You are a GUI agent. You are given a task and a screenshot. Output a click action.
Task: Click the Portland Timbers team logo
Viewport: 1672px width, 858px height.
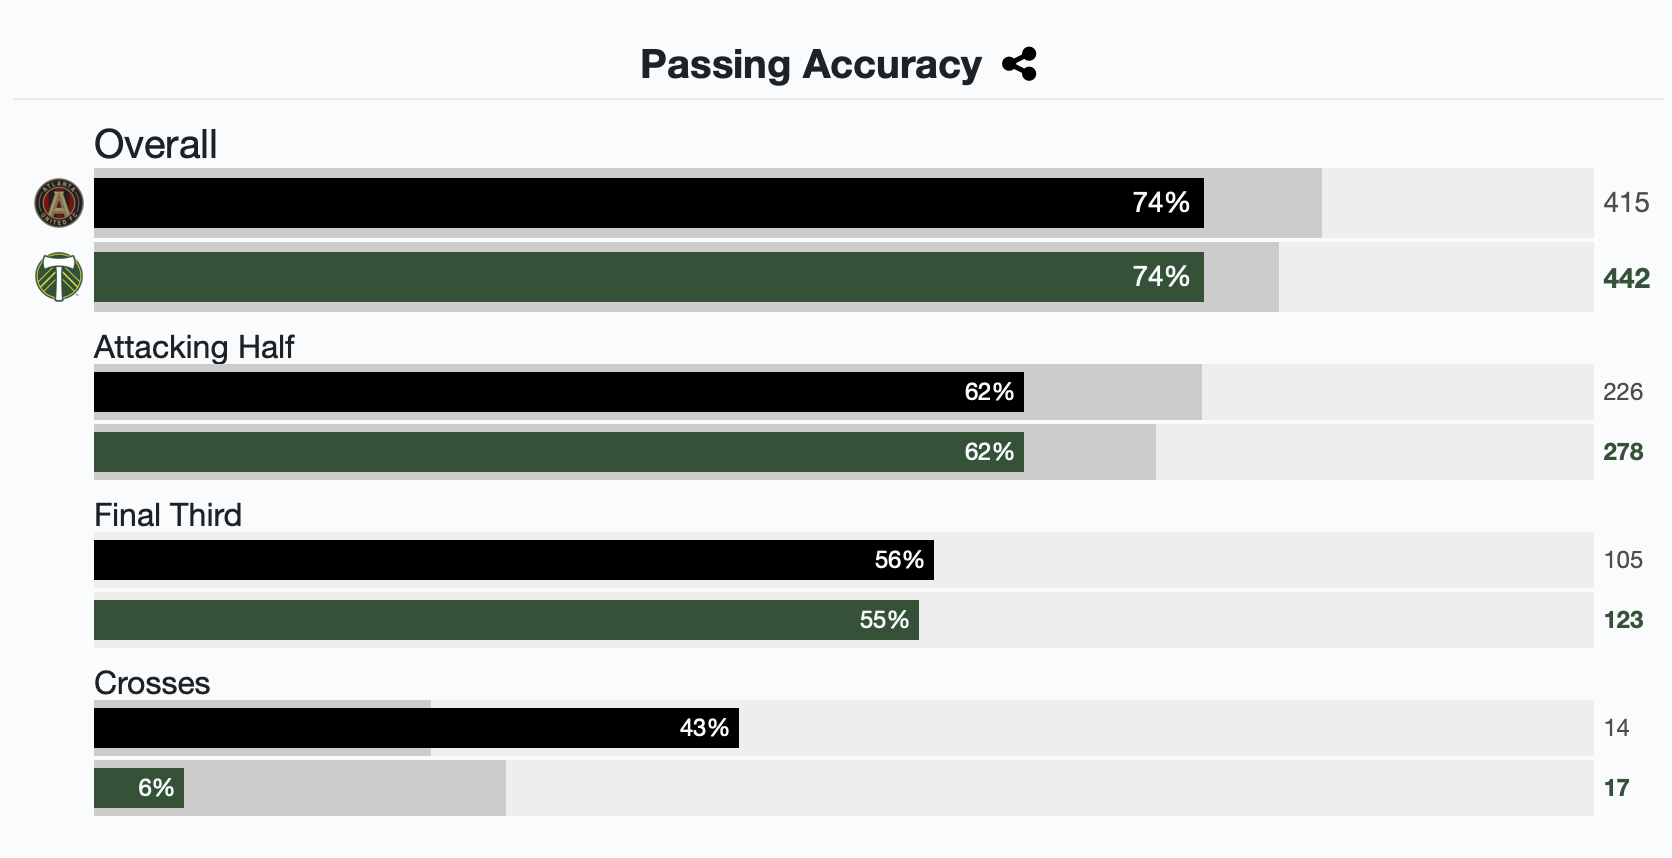(59, 277)
